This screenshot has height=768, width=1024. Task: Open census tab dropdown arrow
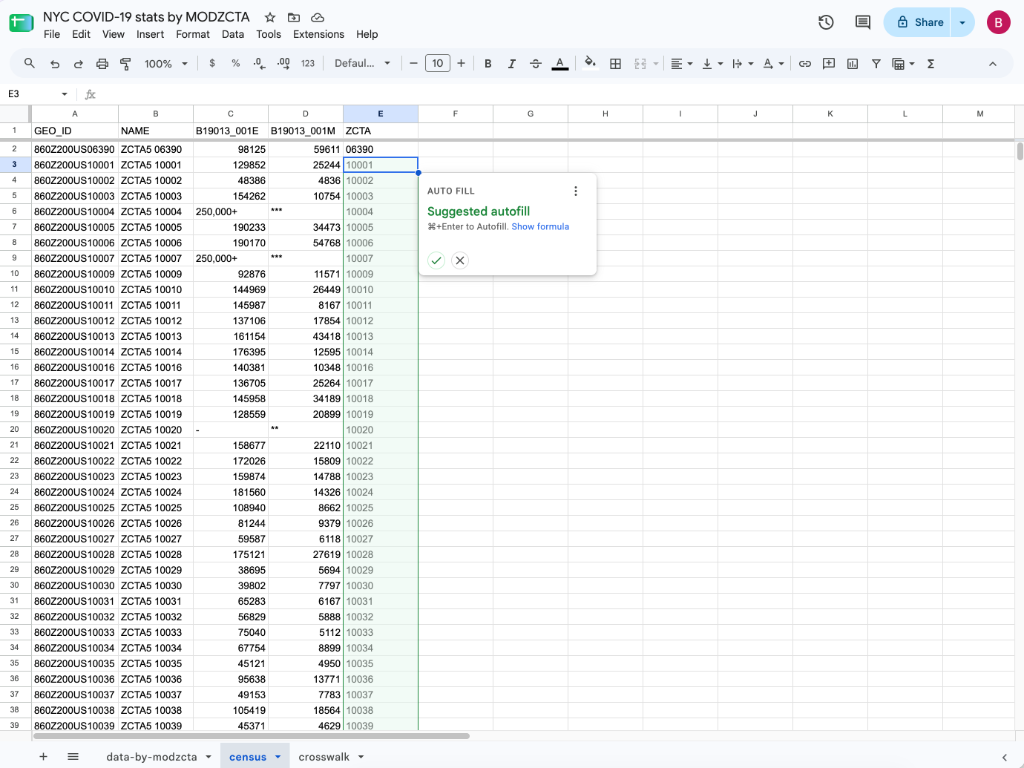(x=278, y=756)
